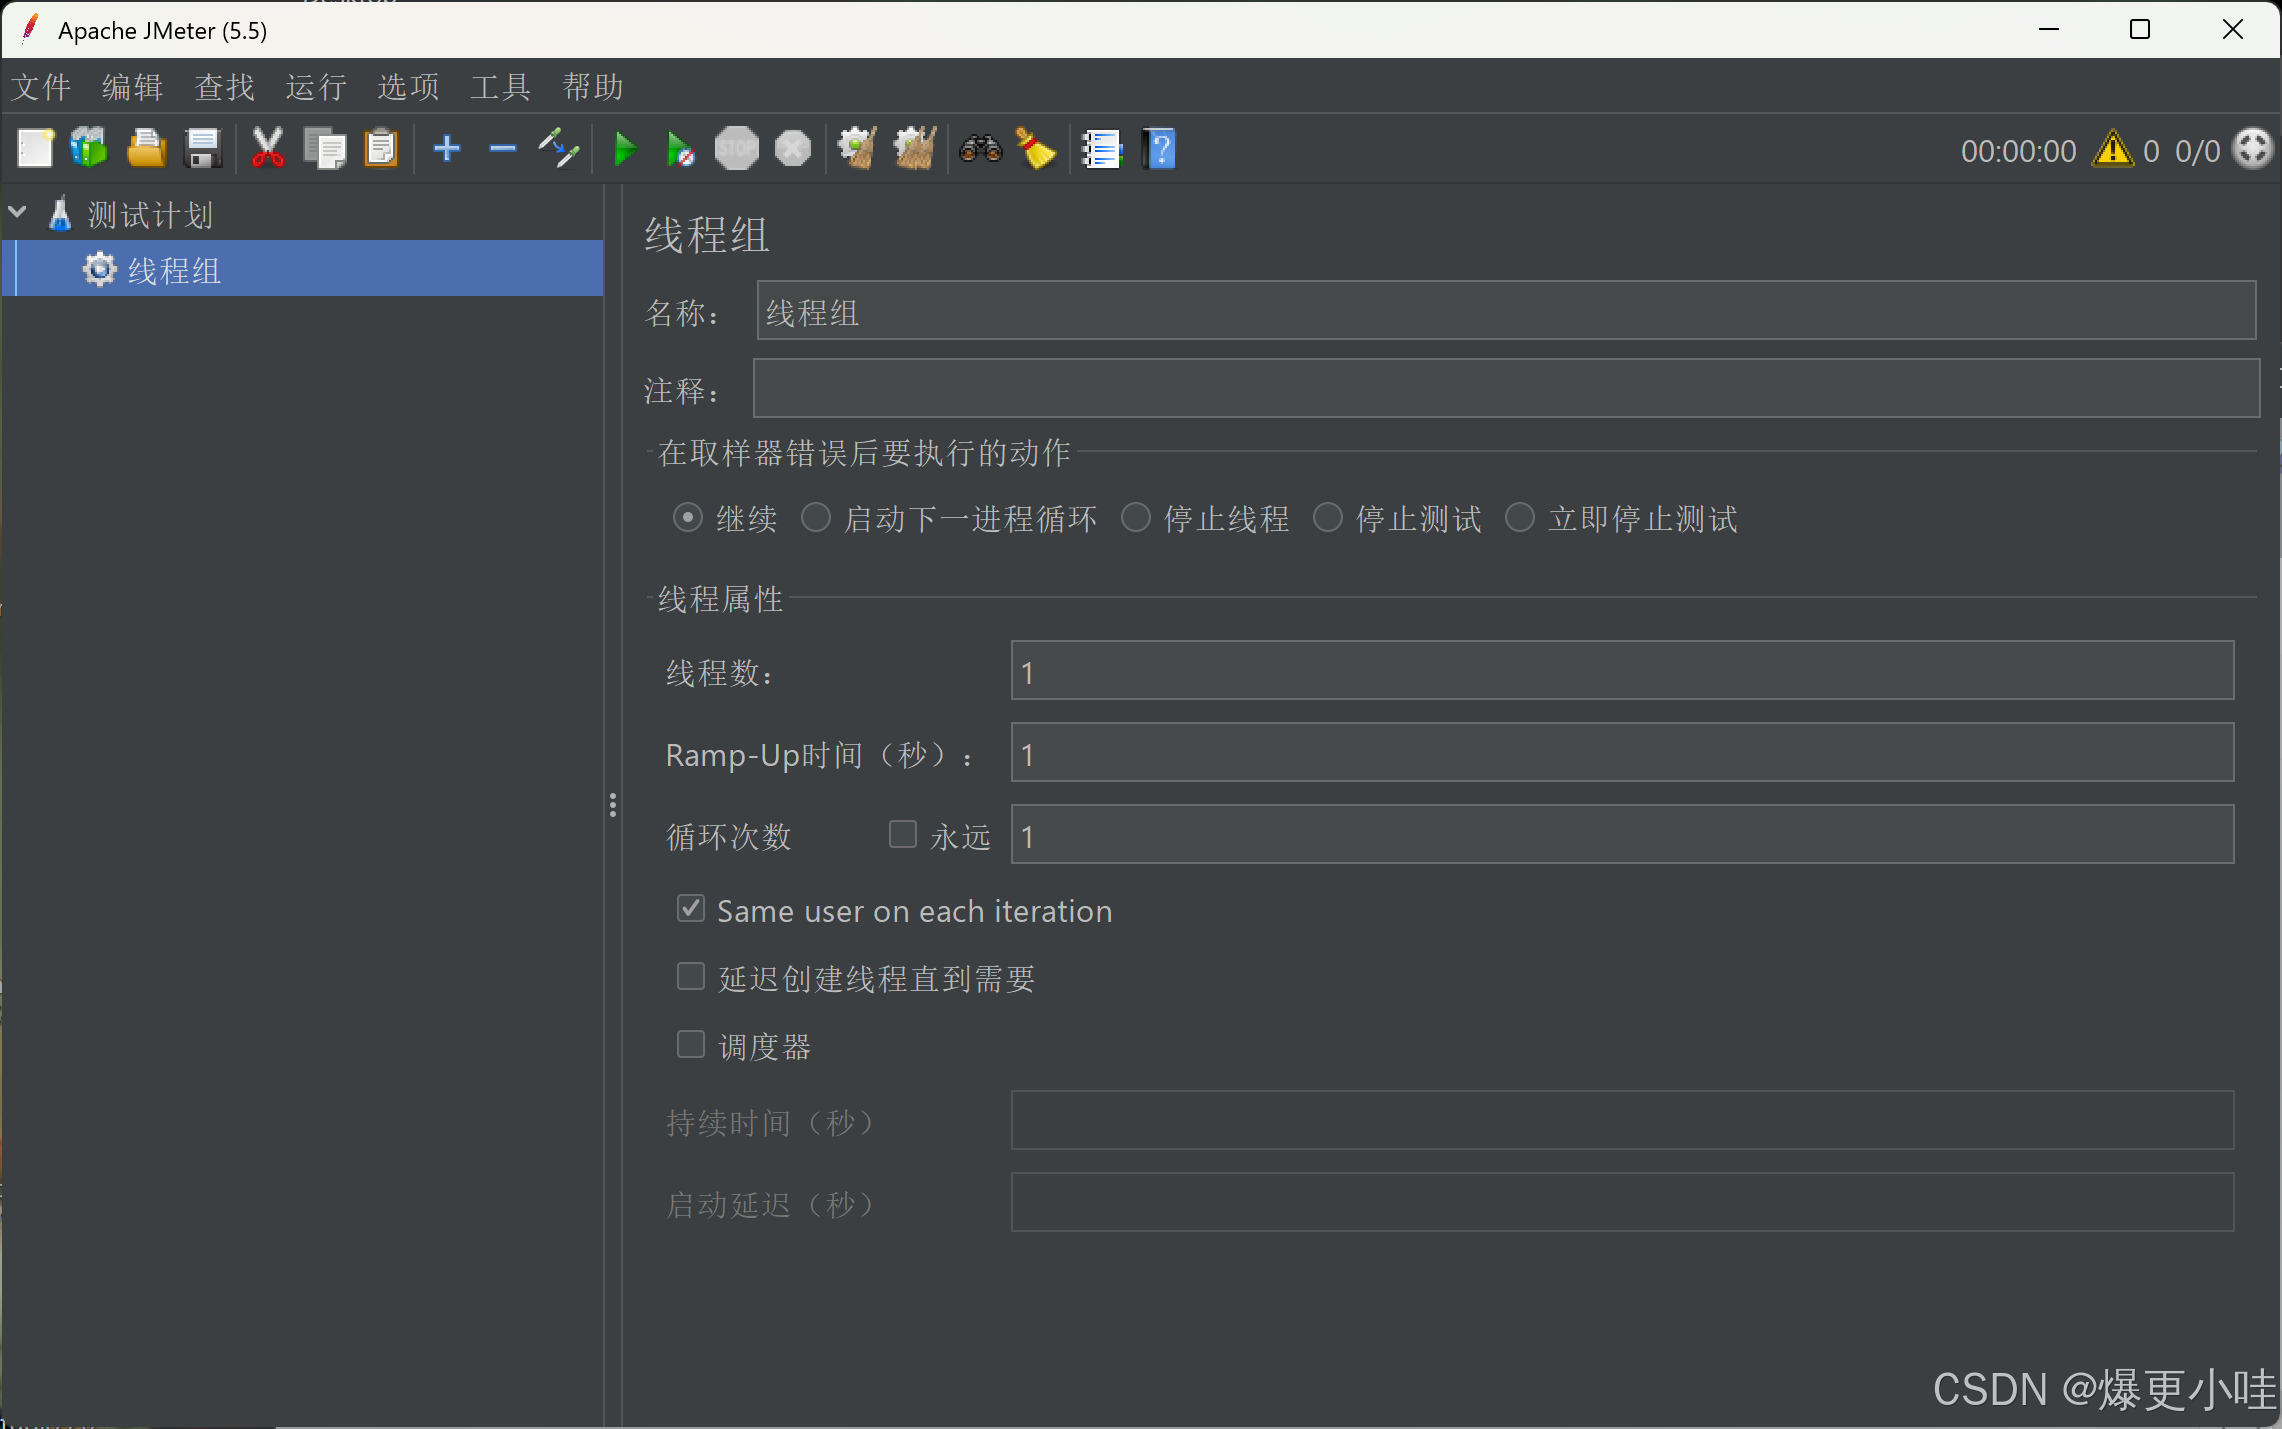Click Start no pauses toolbar icon
2282x1429 pixels.
680,150
